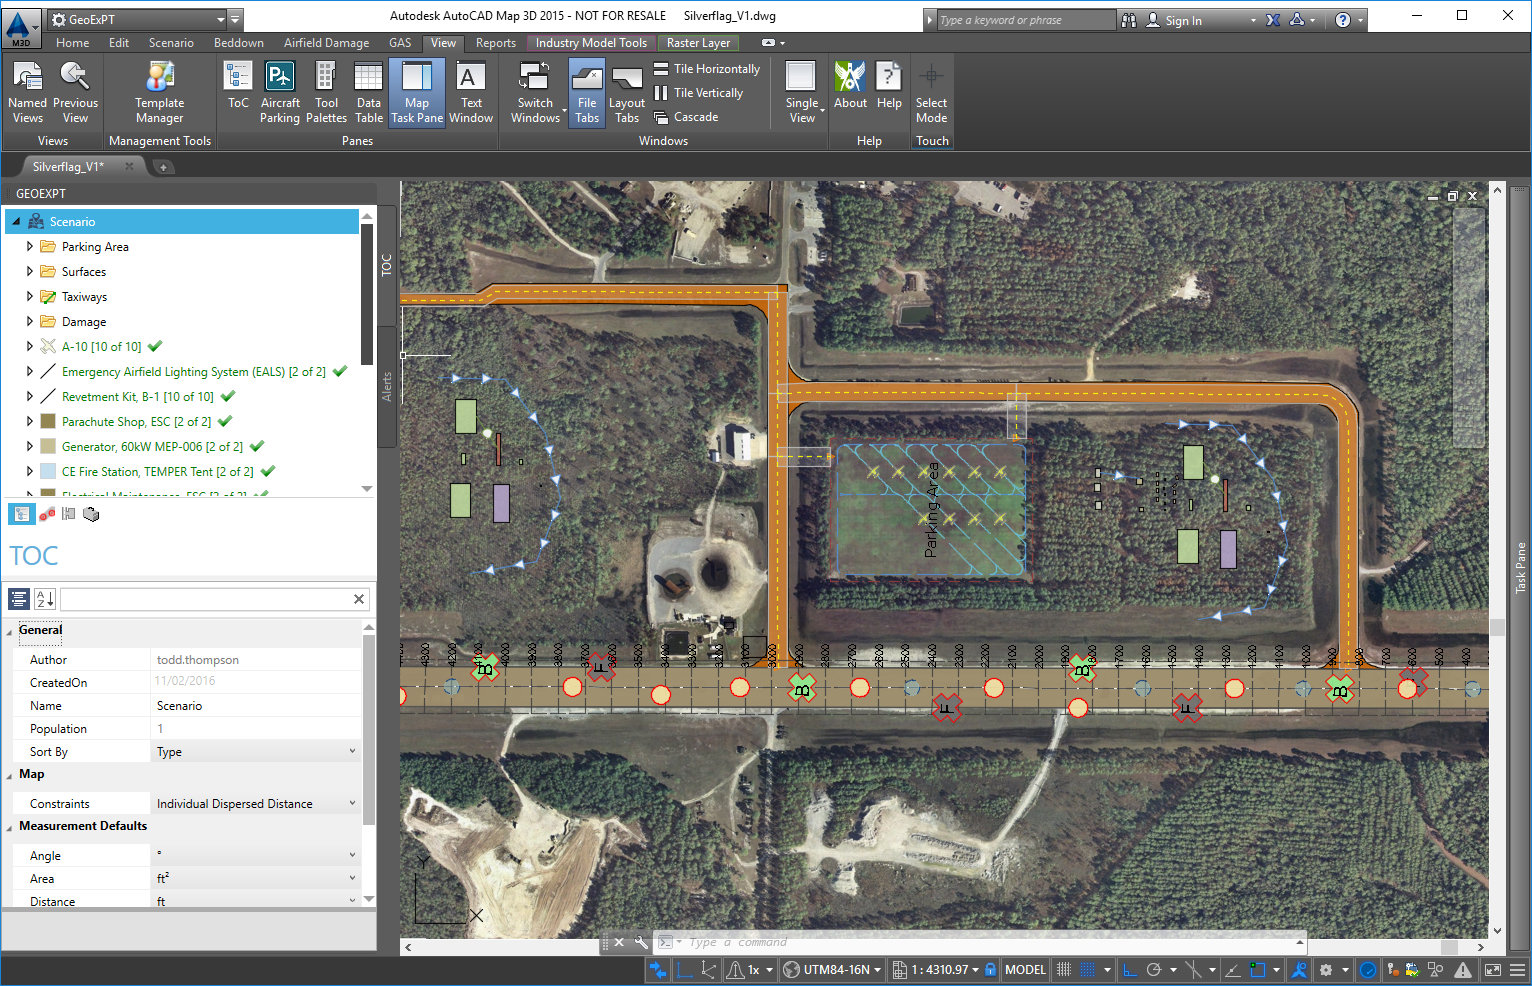Show the Data Table pane
Viewport: 1532px width, 986px height.
pos(369,92)
